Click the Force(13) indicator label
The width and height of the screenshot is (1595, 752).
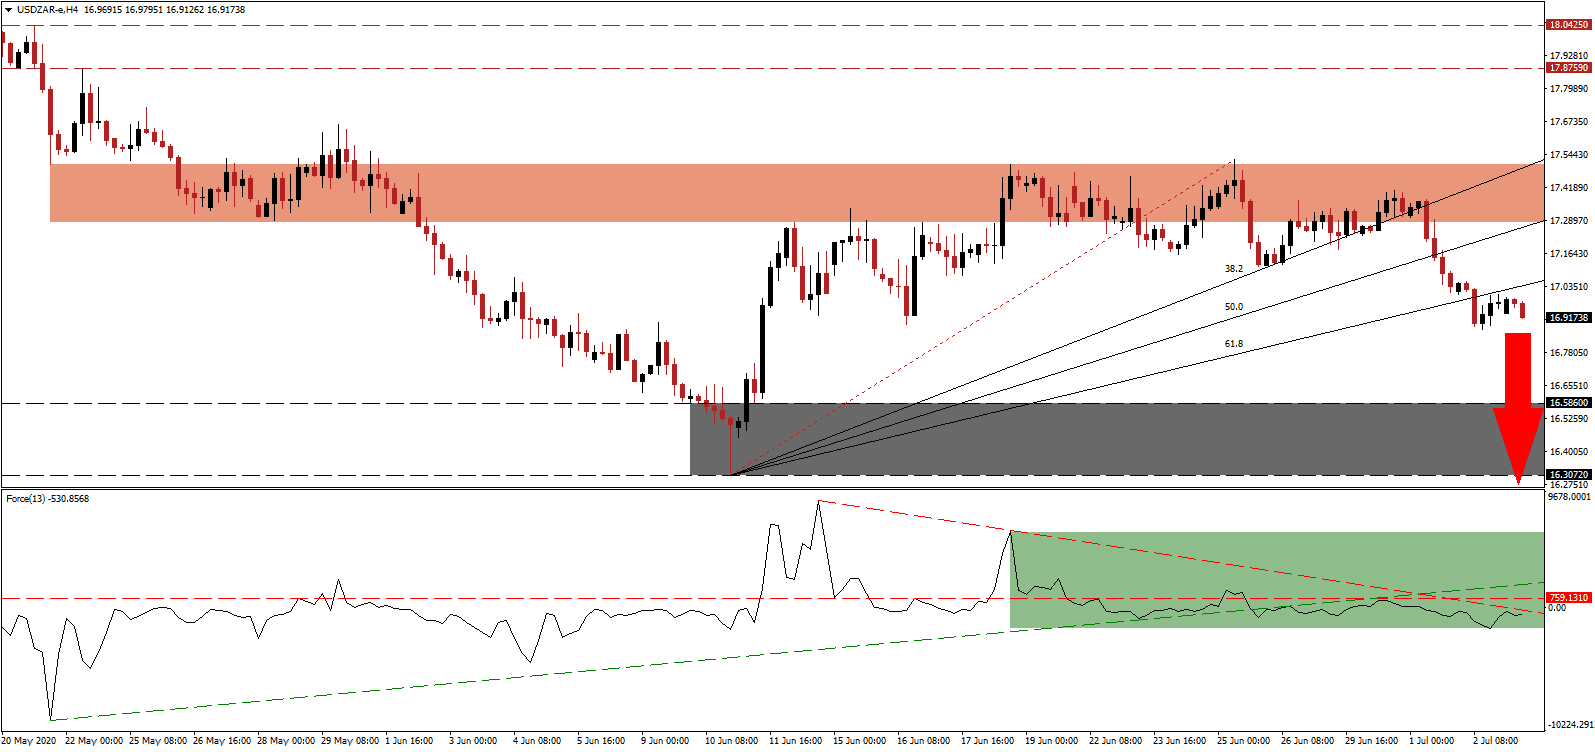(47, 499)
